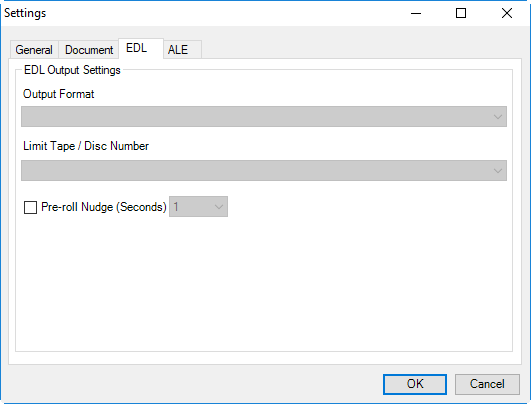Confirm settings with the OK button
This screenshot has width=531, height=404.
(x=415, y=384)
